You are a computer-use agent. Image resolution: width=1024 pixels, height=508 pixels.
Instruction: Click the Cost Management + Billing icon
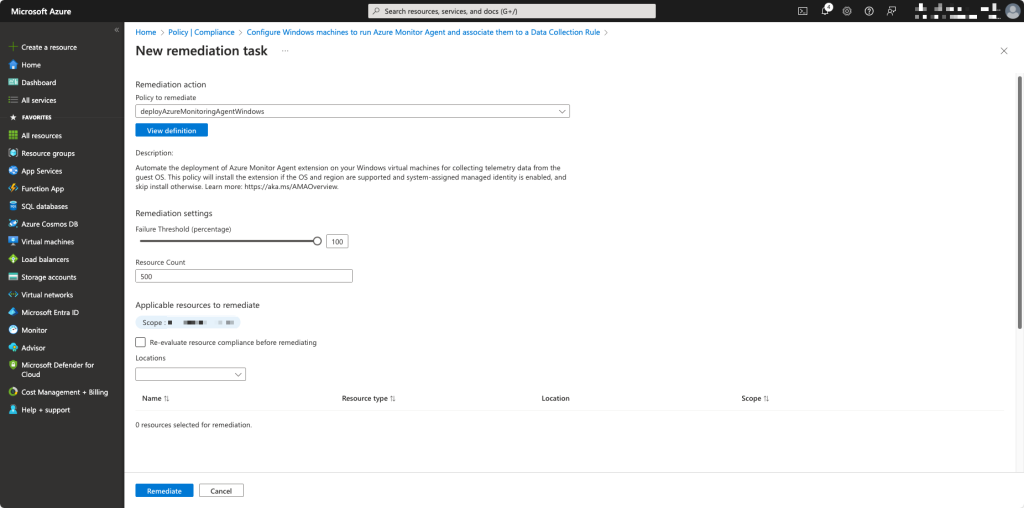[12, 392]
